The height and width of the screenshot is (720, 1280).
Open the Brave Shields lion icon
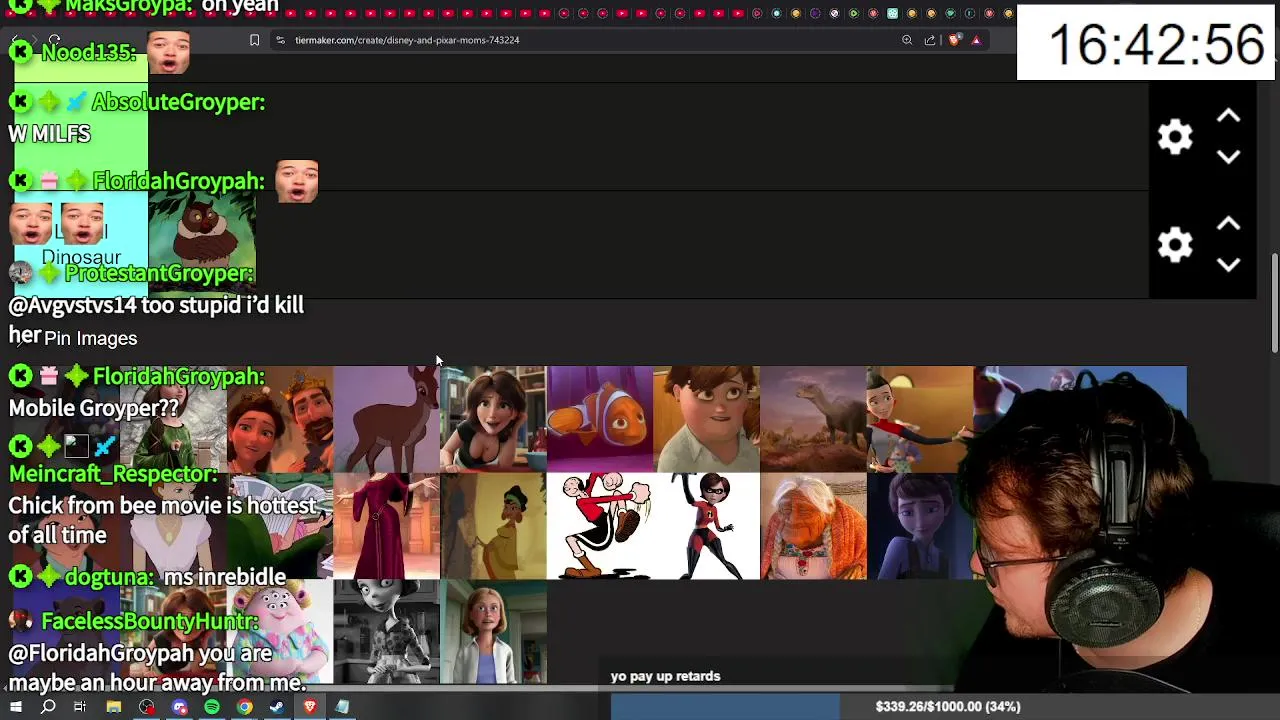953,40
